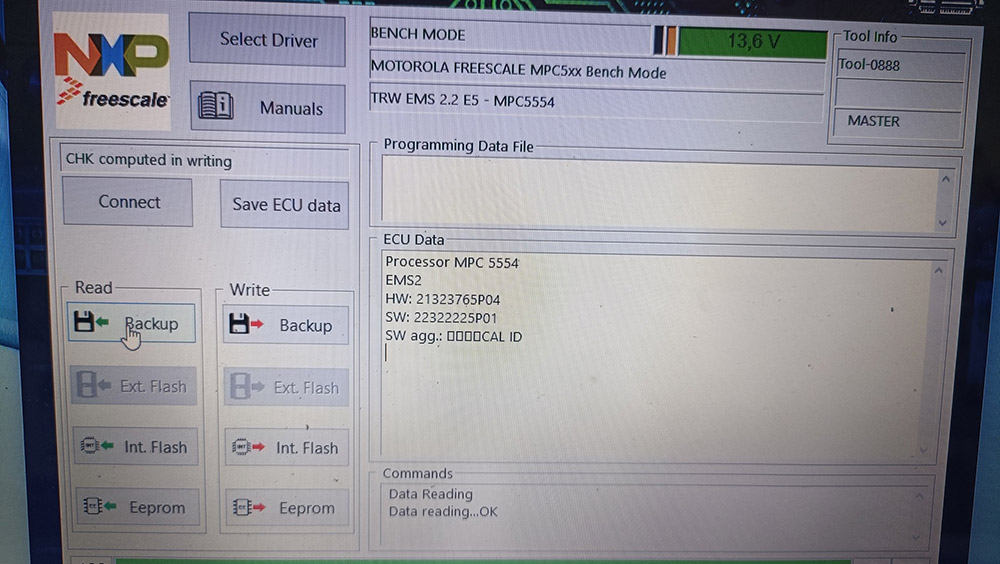Screen dimensions: 1000x564
Task: Click SW agg. CAL ID line
Action: tap(453, 336)
